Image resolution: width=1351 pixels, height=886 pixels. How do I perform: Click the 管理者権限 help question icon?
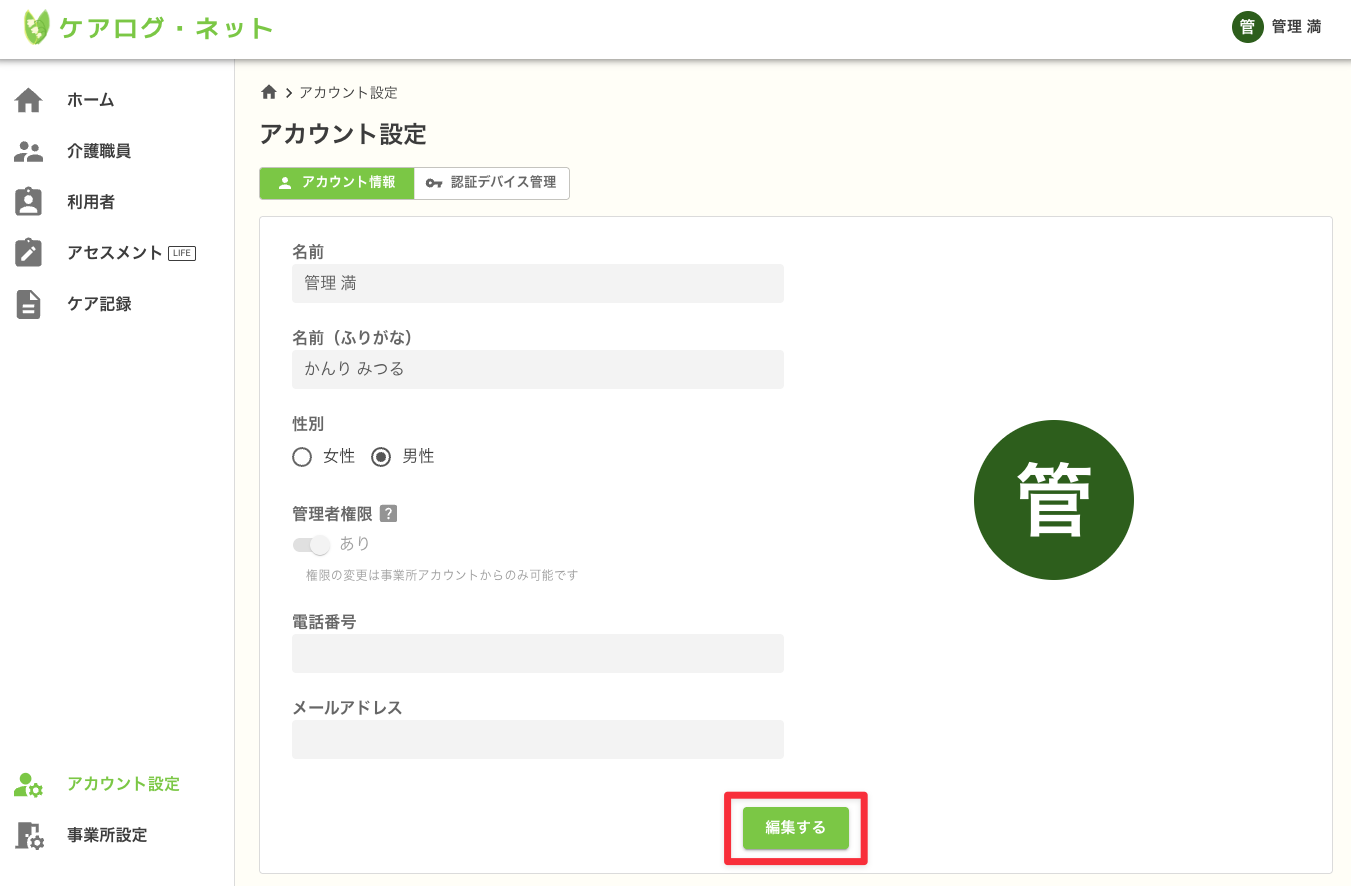[x=389, y=514]
